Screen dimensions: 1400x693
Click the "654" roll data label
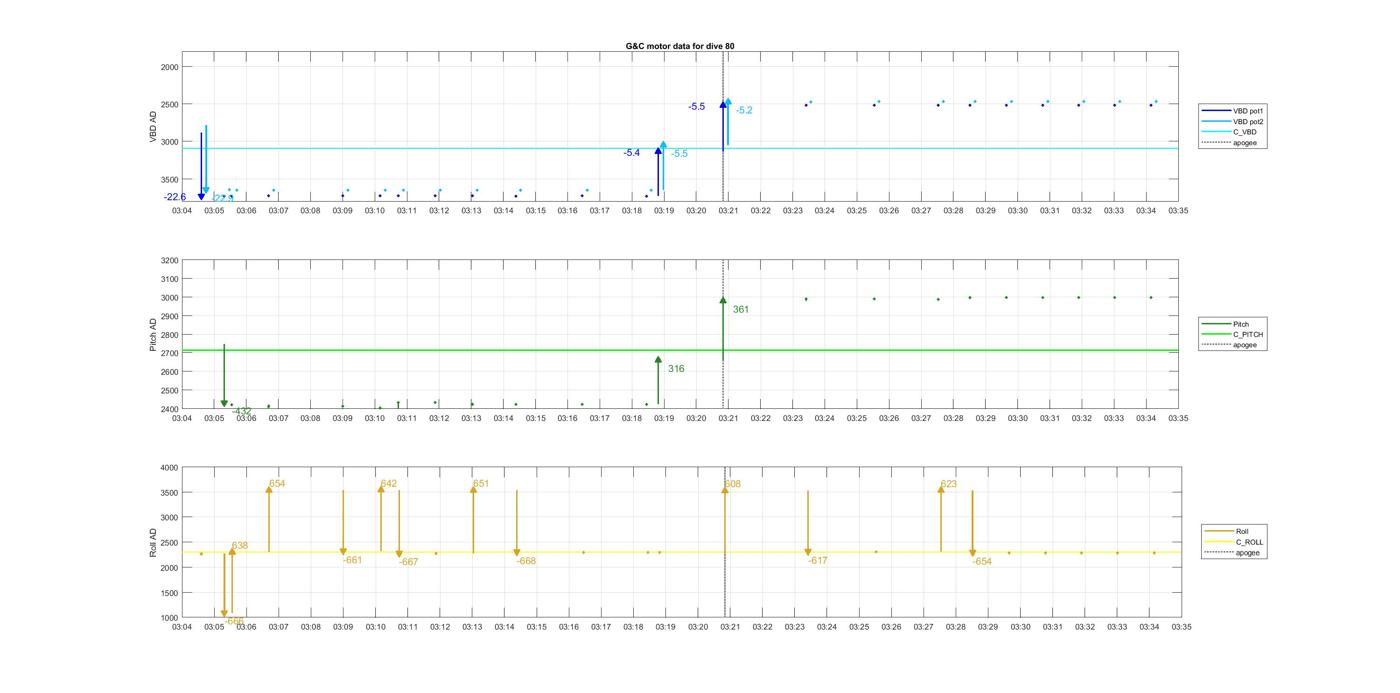coord(277,484)
